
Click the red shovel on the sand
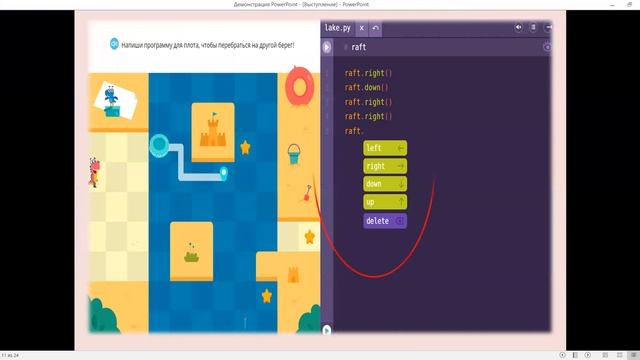[307, 193]
